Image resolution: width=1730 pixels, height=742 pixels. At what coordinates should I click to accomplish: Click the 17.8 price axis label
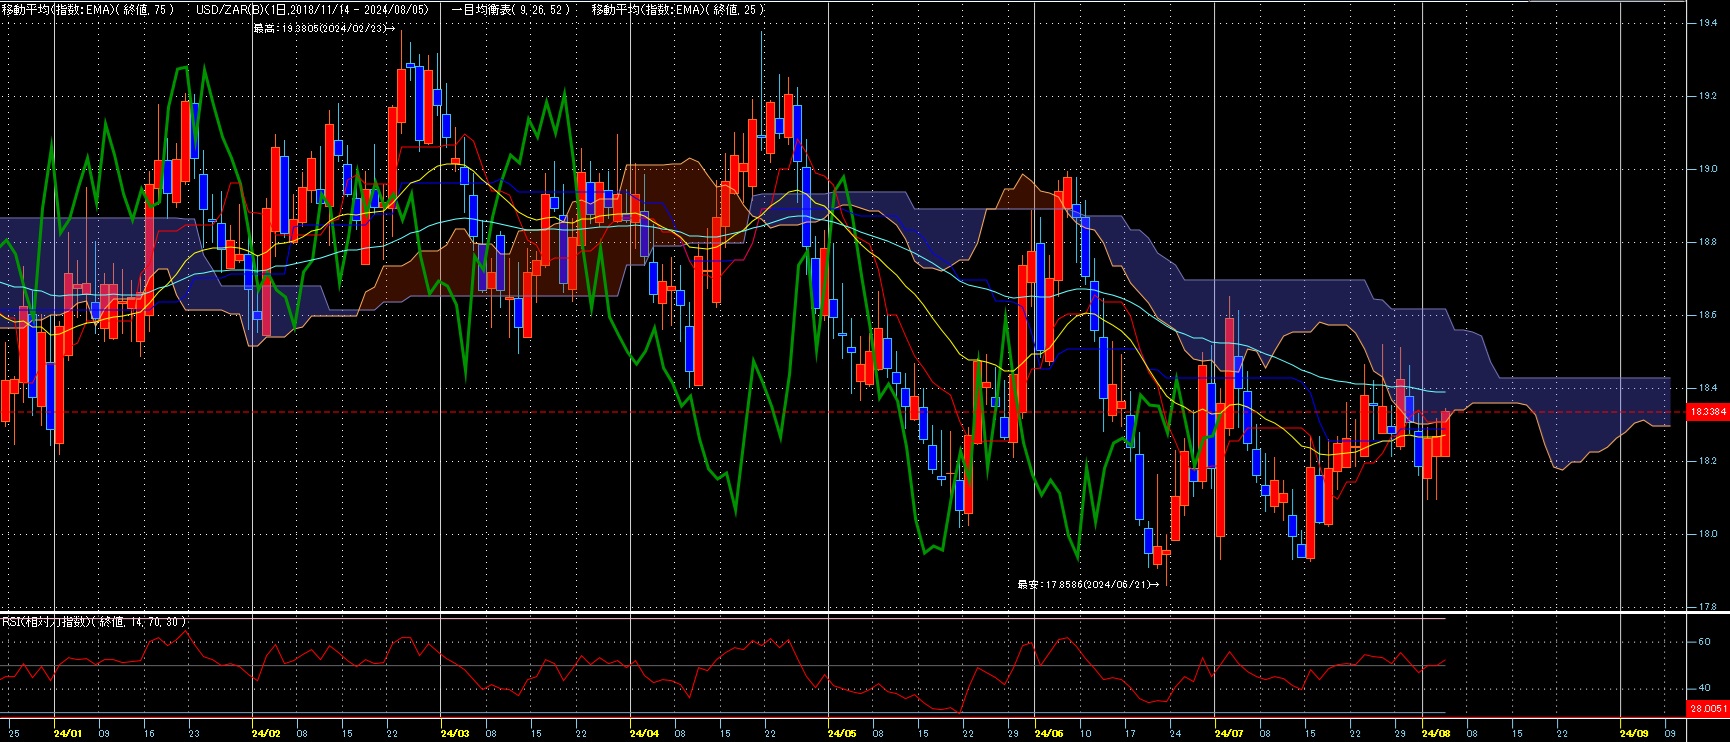click(1707, 607)
